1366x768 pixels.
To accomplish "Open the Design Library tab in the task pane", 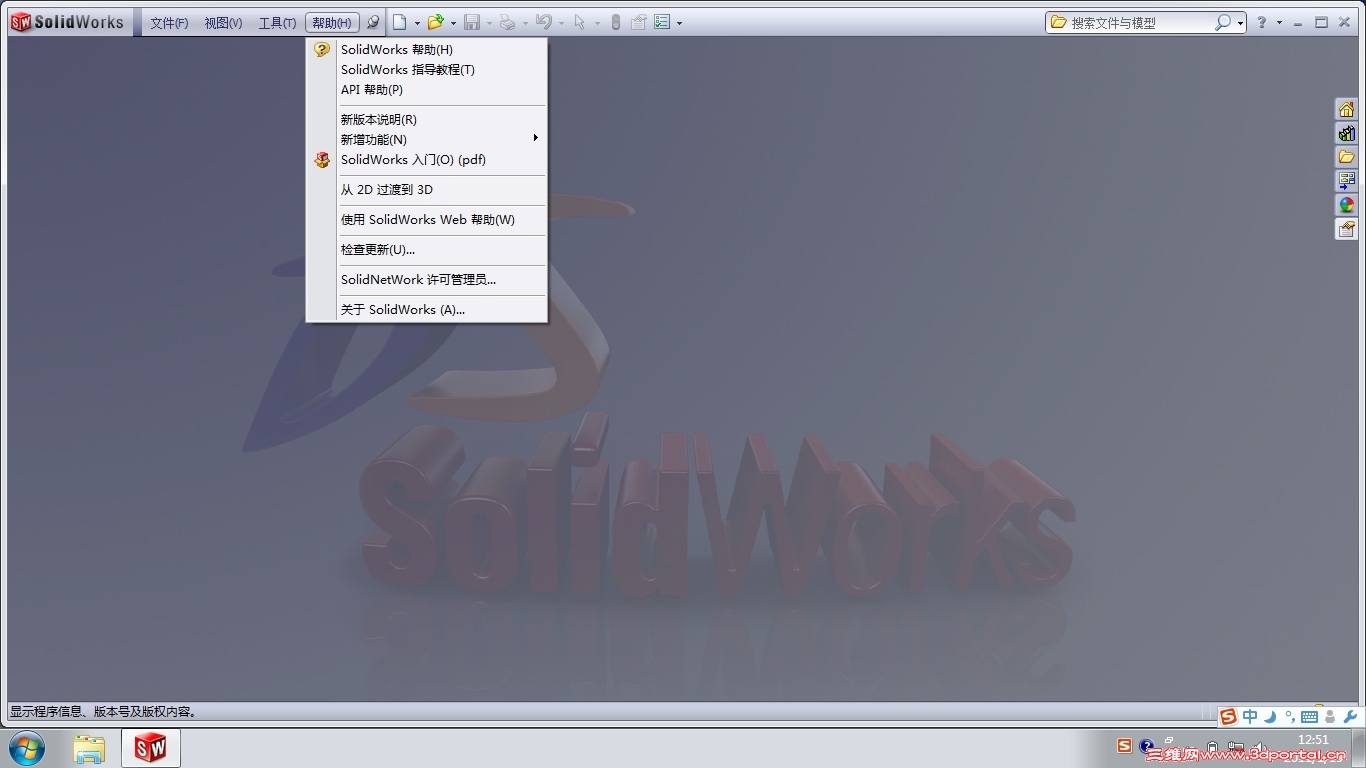I will click(1347, 133).
